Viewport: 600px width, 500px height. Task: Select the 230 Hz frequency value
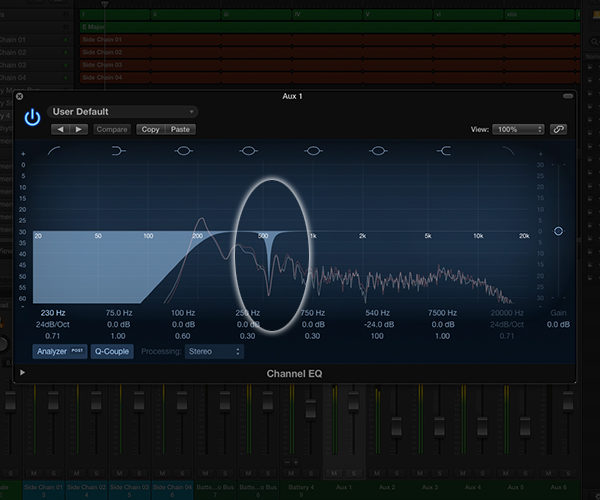tap(53, 313)
